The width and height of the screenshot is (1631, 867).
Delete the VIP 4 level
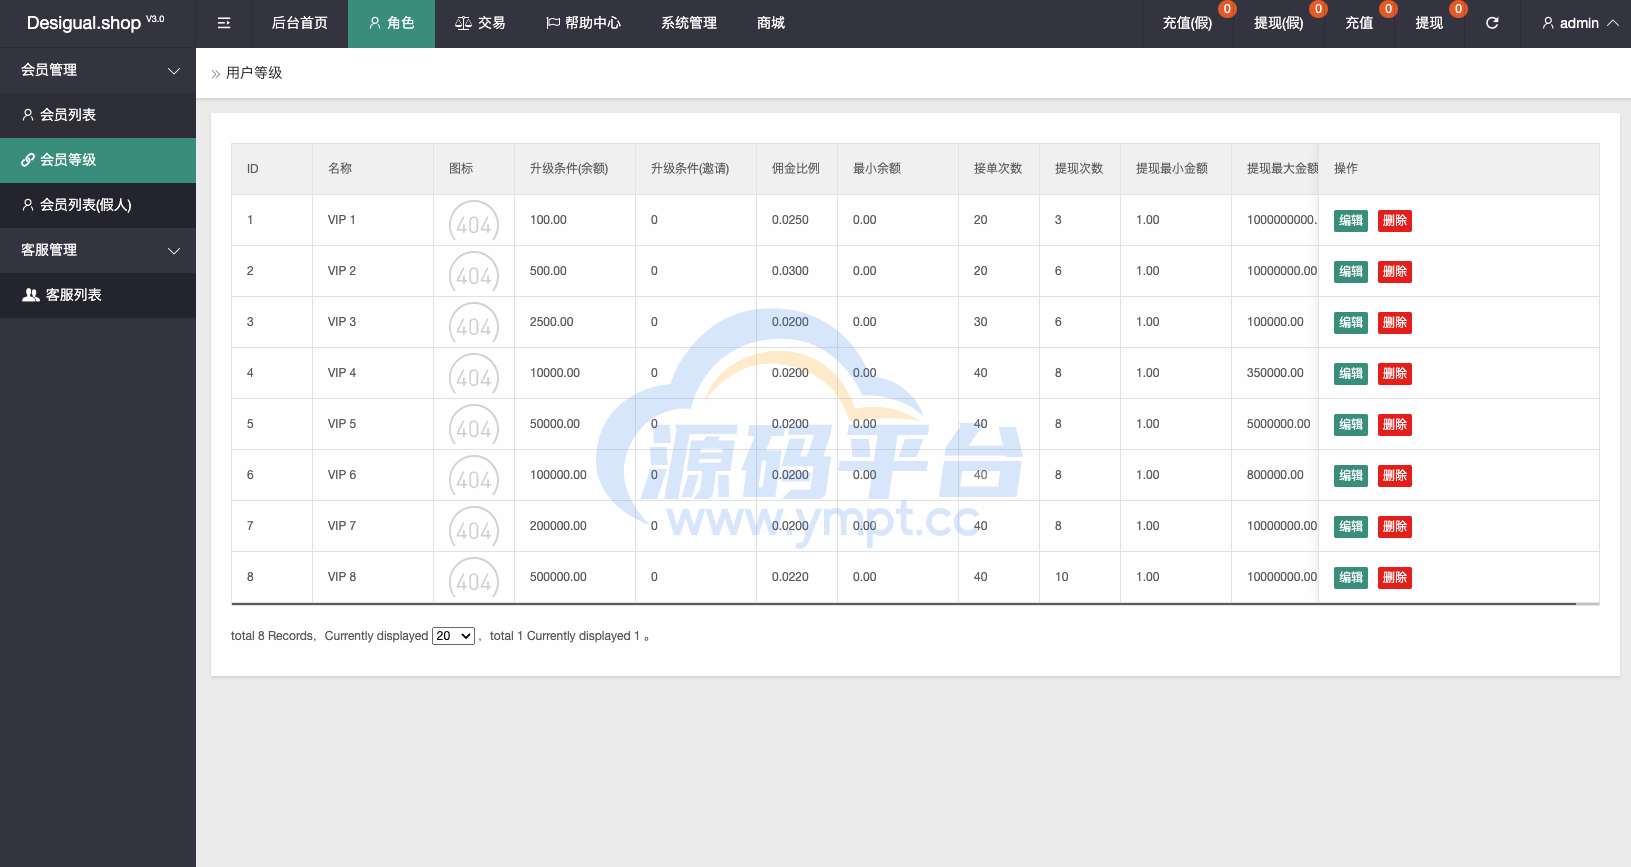1395,374
